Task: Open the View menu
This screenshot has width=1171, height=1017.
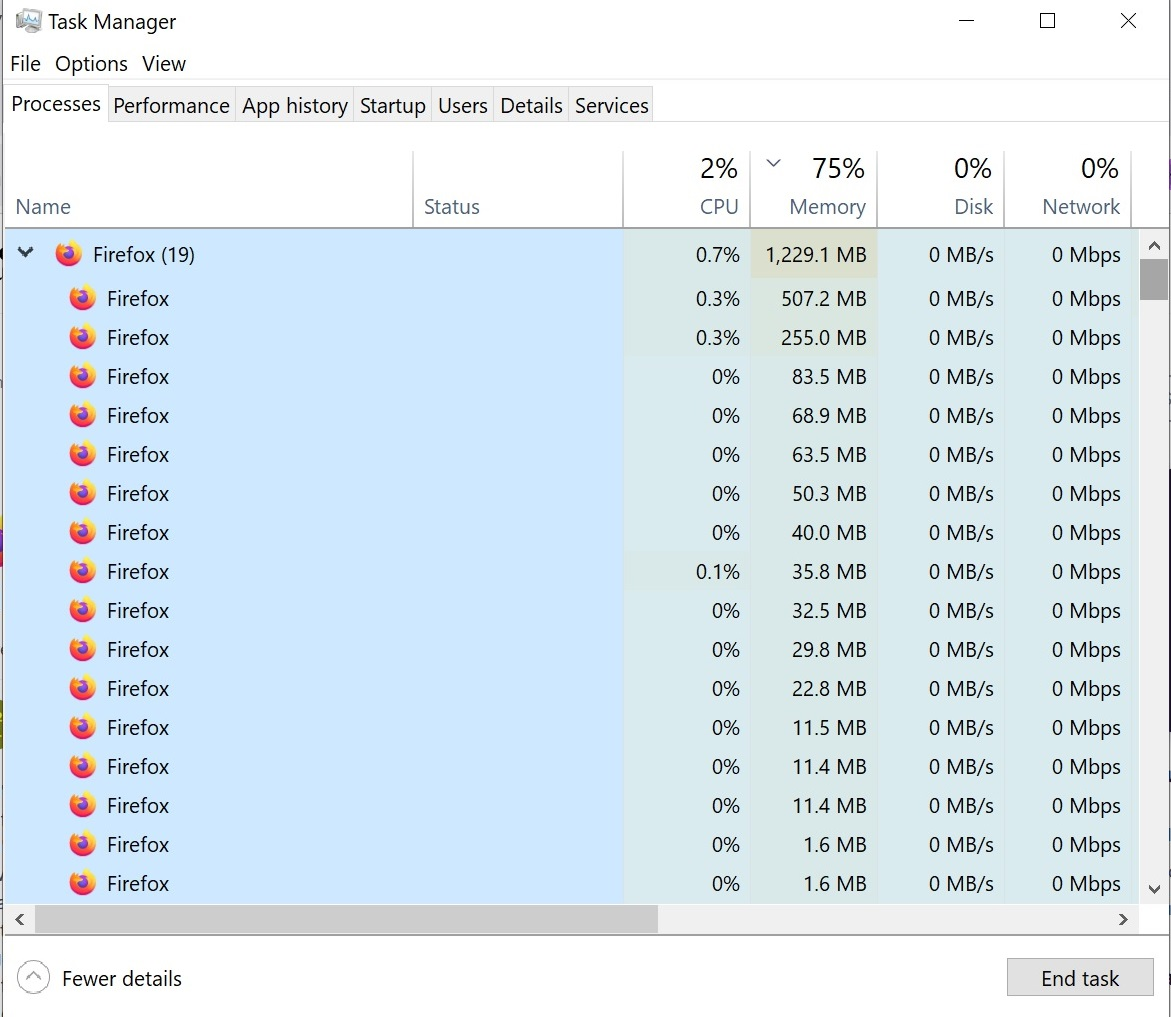Action: tap(164, 64)
